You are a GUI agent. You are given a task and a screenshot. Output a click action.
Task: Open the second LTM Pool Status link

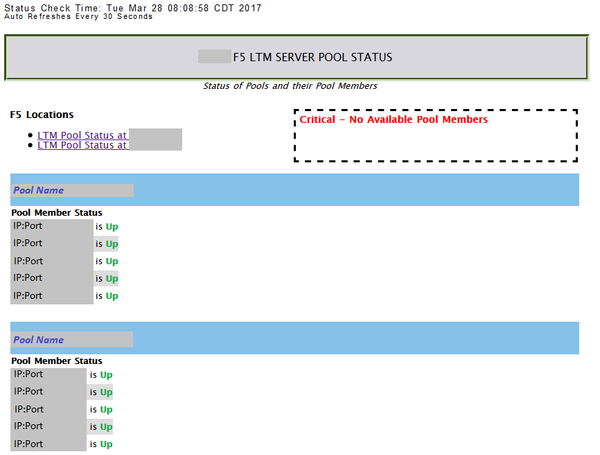point(82,145)
